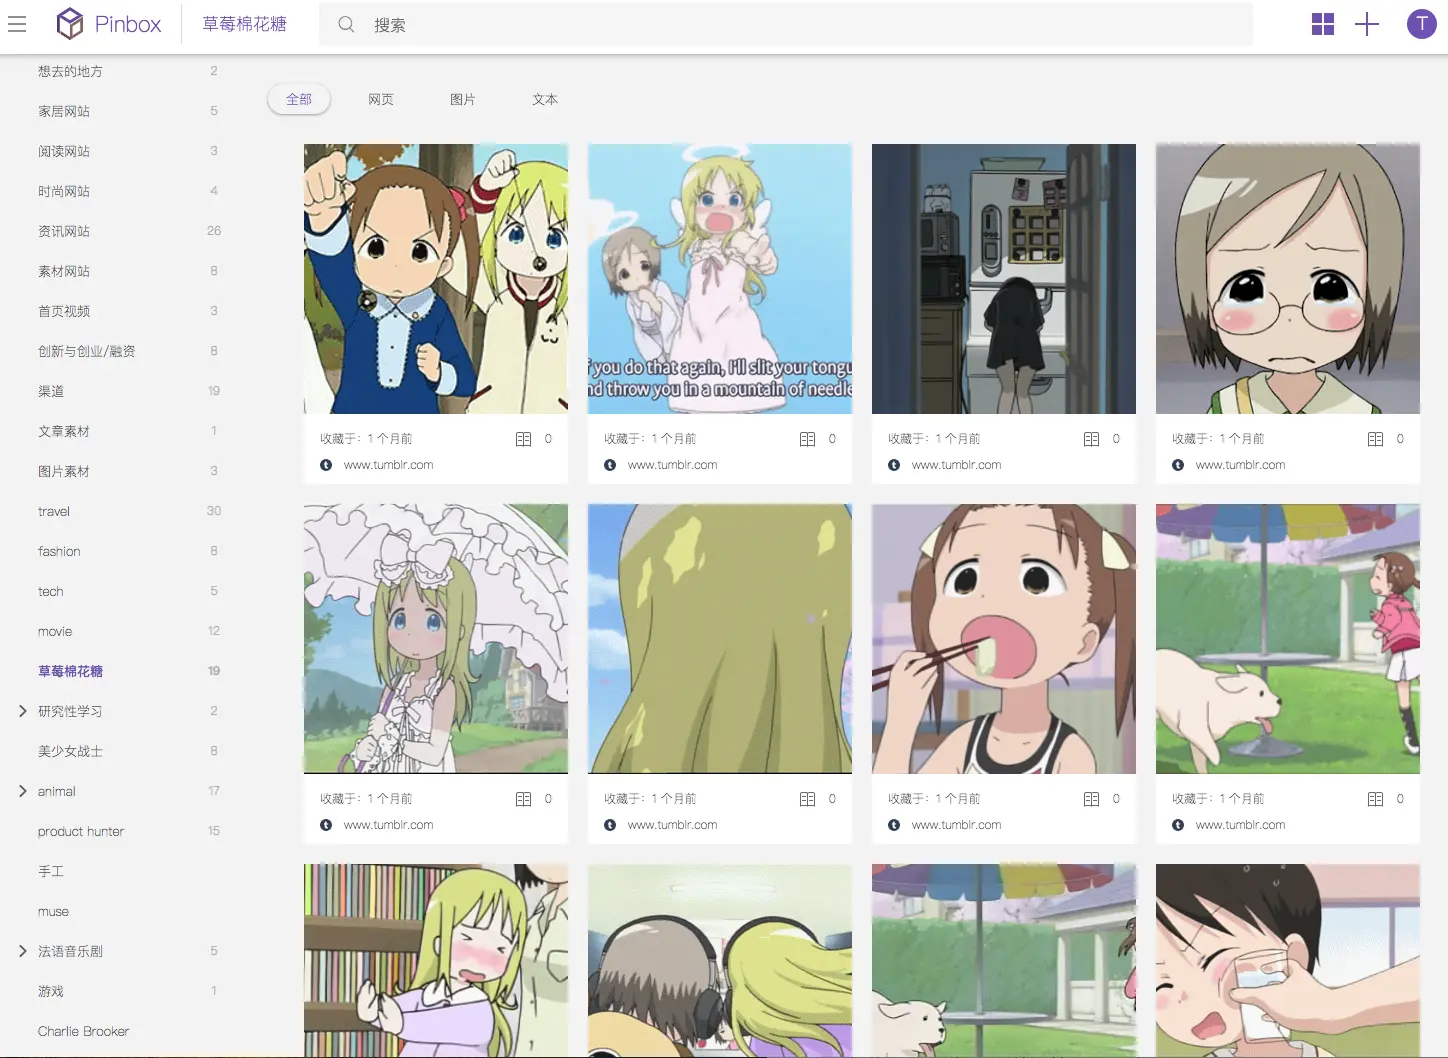The image size is (1448, 1058).
Task: Open thumbnail of girl eating with chopsticks
Action: tap(1004, 639)
